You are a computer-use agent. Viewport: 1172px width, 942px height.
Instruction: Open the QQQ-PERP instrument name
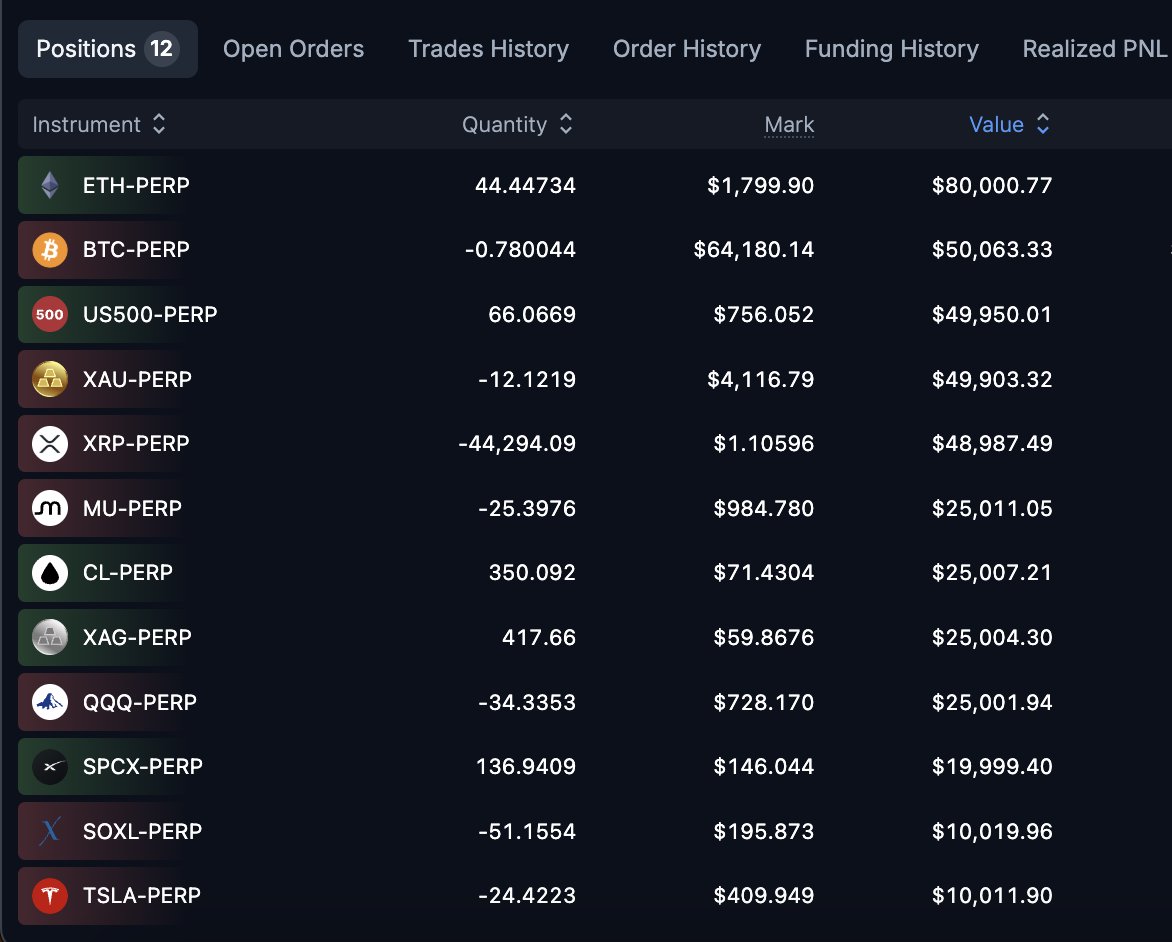coord(140,702)
